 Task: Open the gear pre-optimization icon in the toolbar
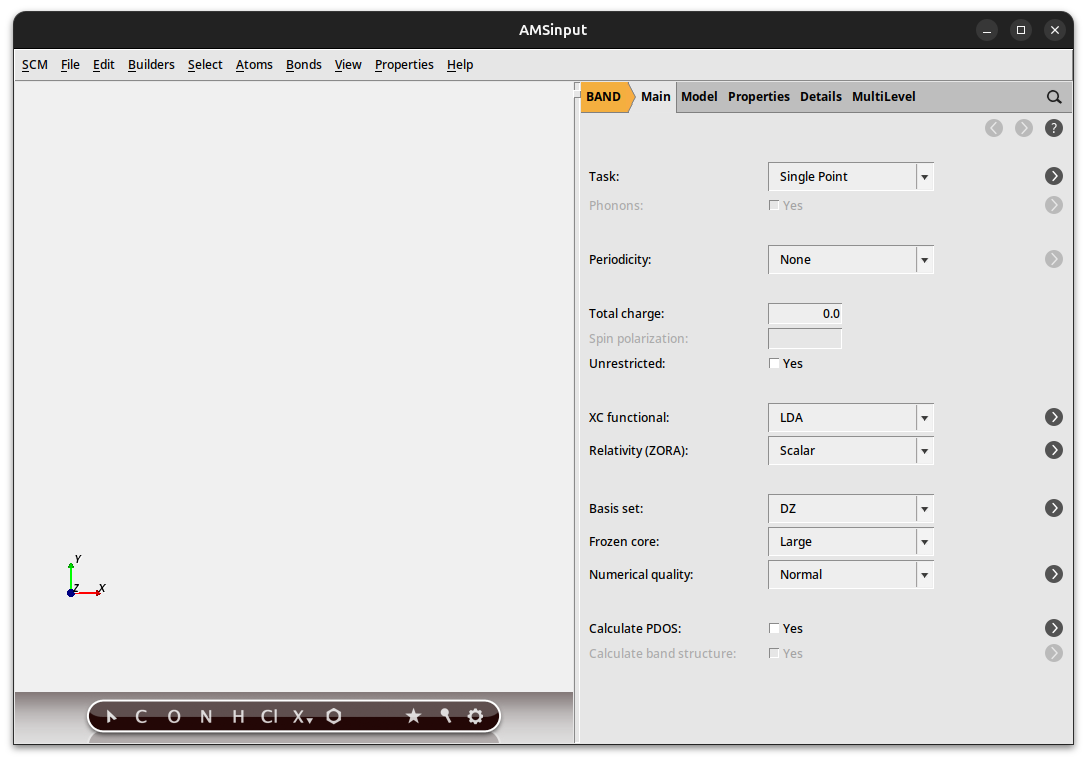coord(474,716)
